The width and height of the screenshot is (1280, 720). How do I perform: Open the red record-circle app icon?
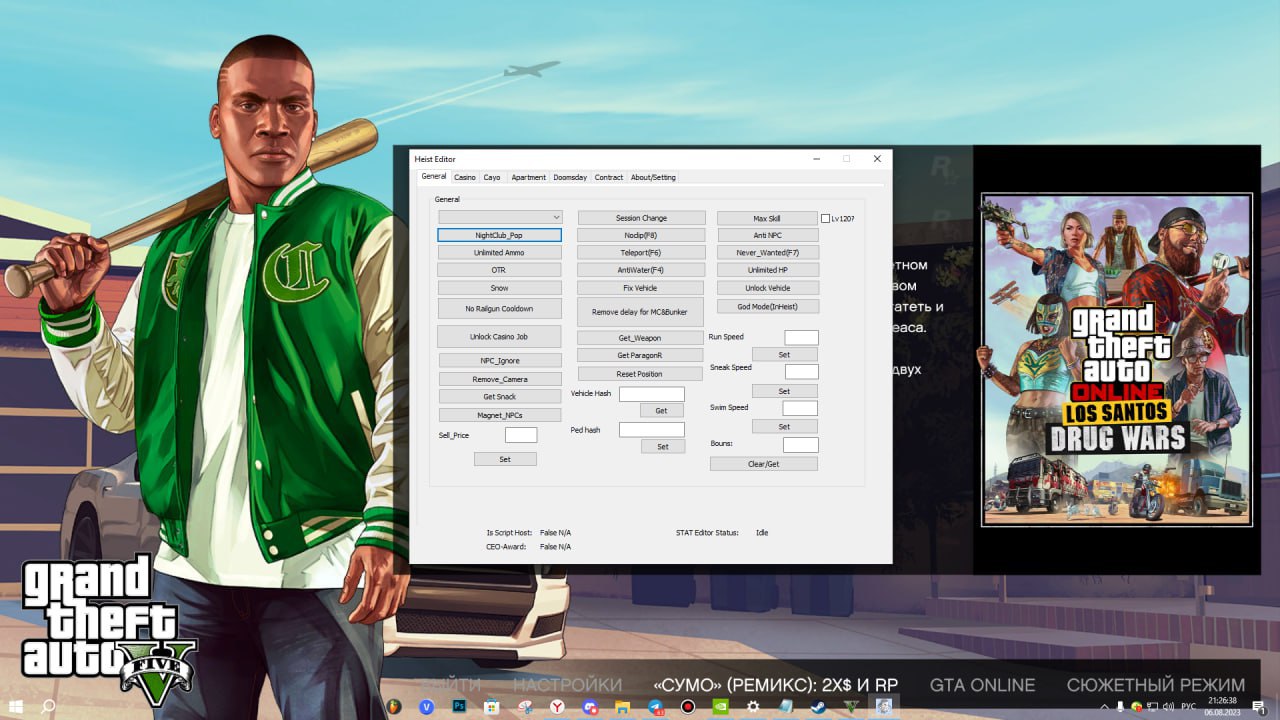tap(687, 706)
